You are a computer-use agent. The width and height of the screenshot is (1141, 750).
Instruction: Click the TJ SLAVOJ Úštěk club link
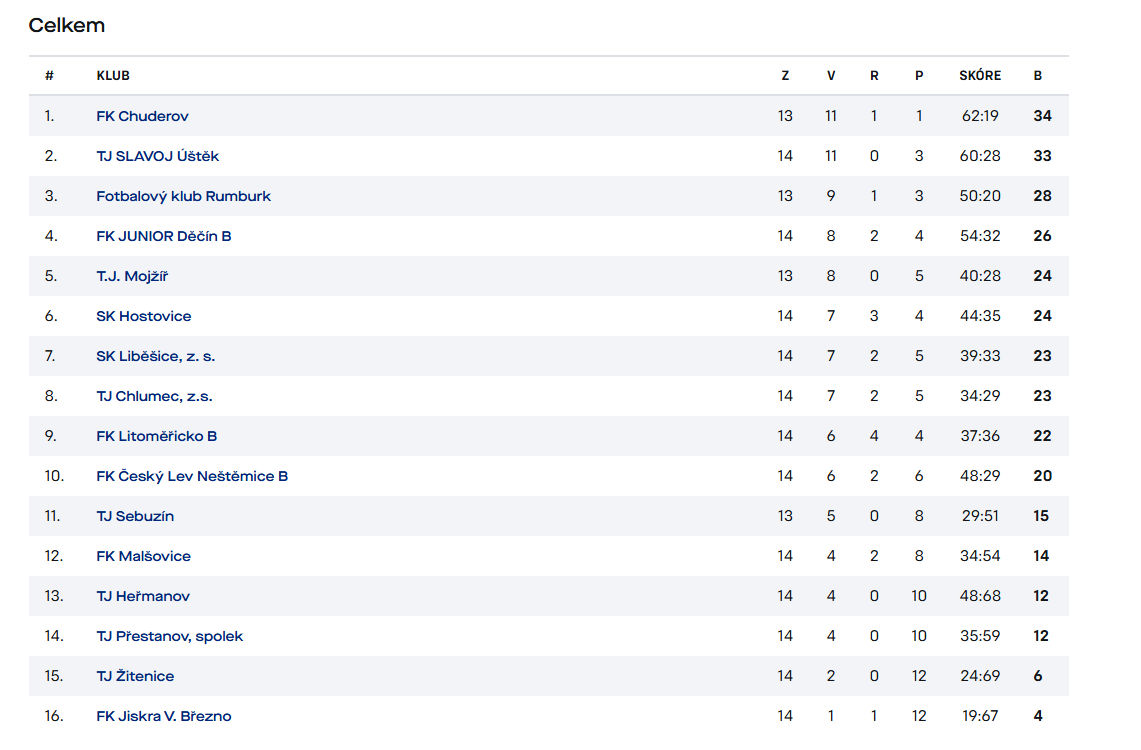(157, 156)
